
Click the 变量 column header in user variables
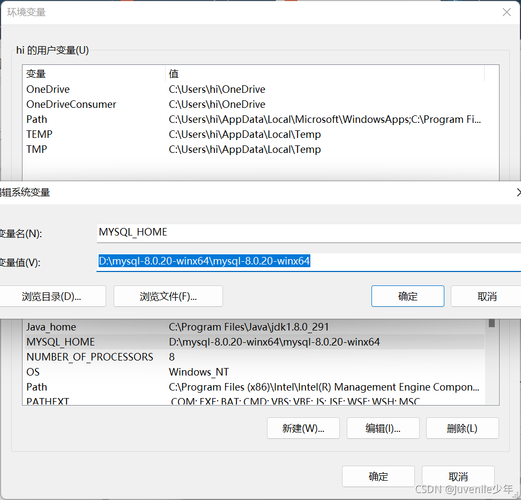[95, 74]
